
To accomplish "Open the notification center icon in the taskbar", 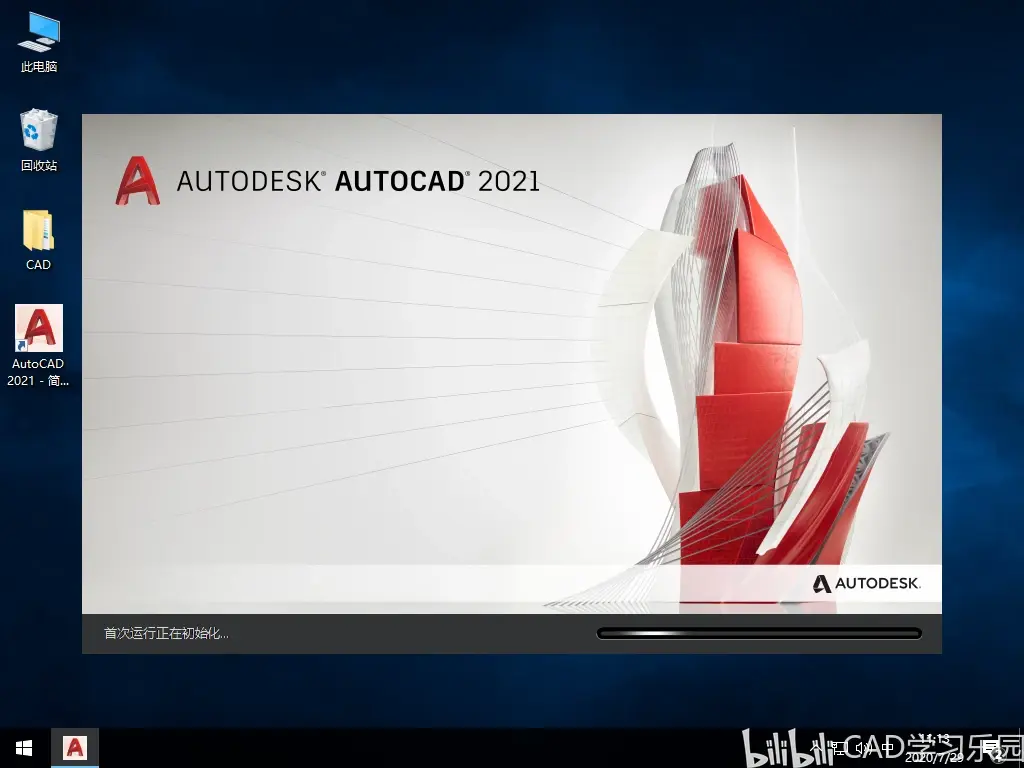I will (993, 748).
